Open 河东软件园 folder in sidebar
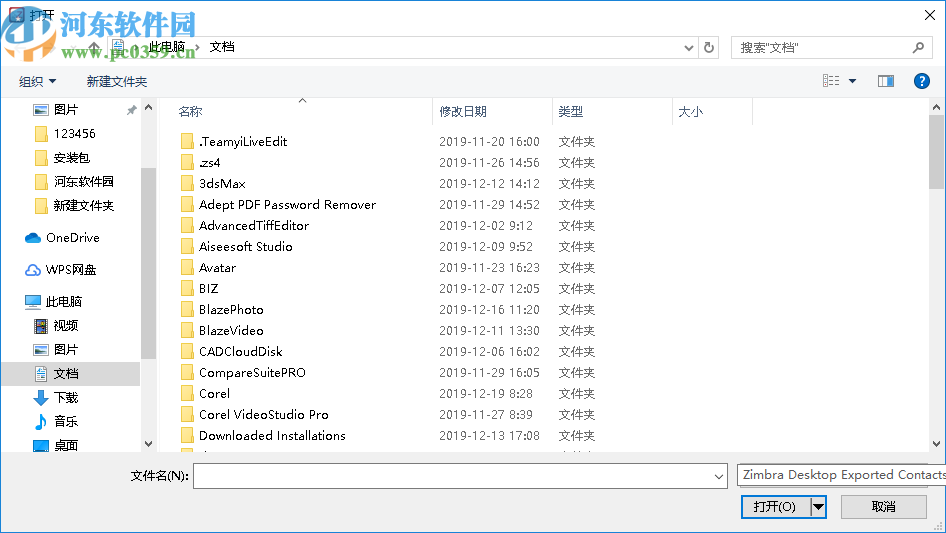The image size is (946, 533). [x=74, y=182]
